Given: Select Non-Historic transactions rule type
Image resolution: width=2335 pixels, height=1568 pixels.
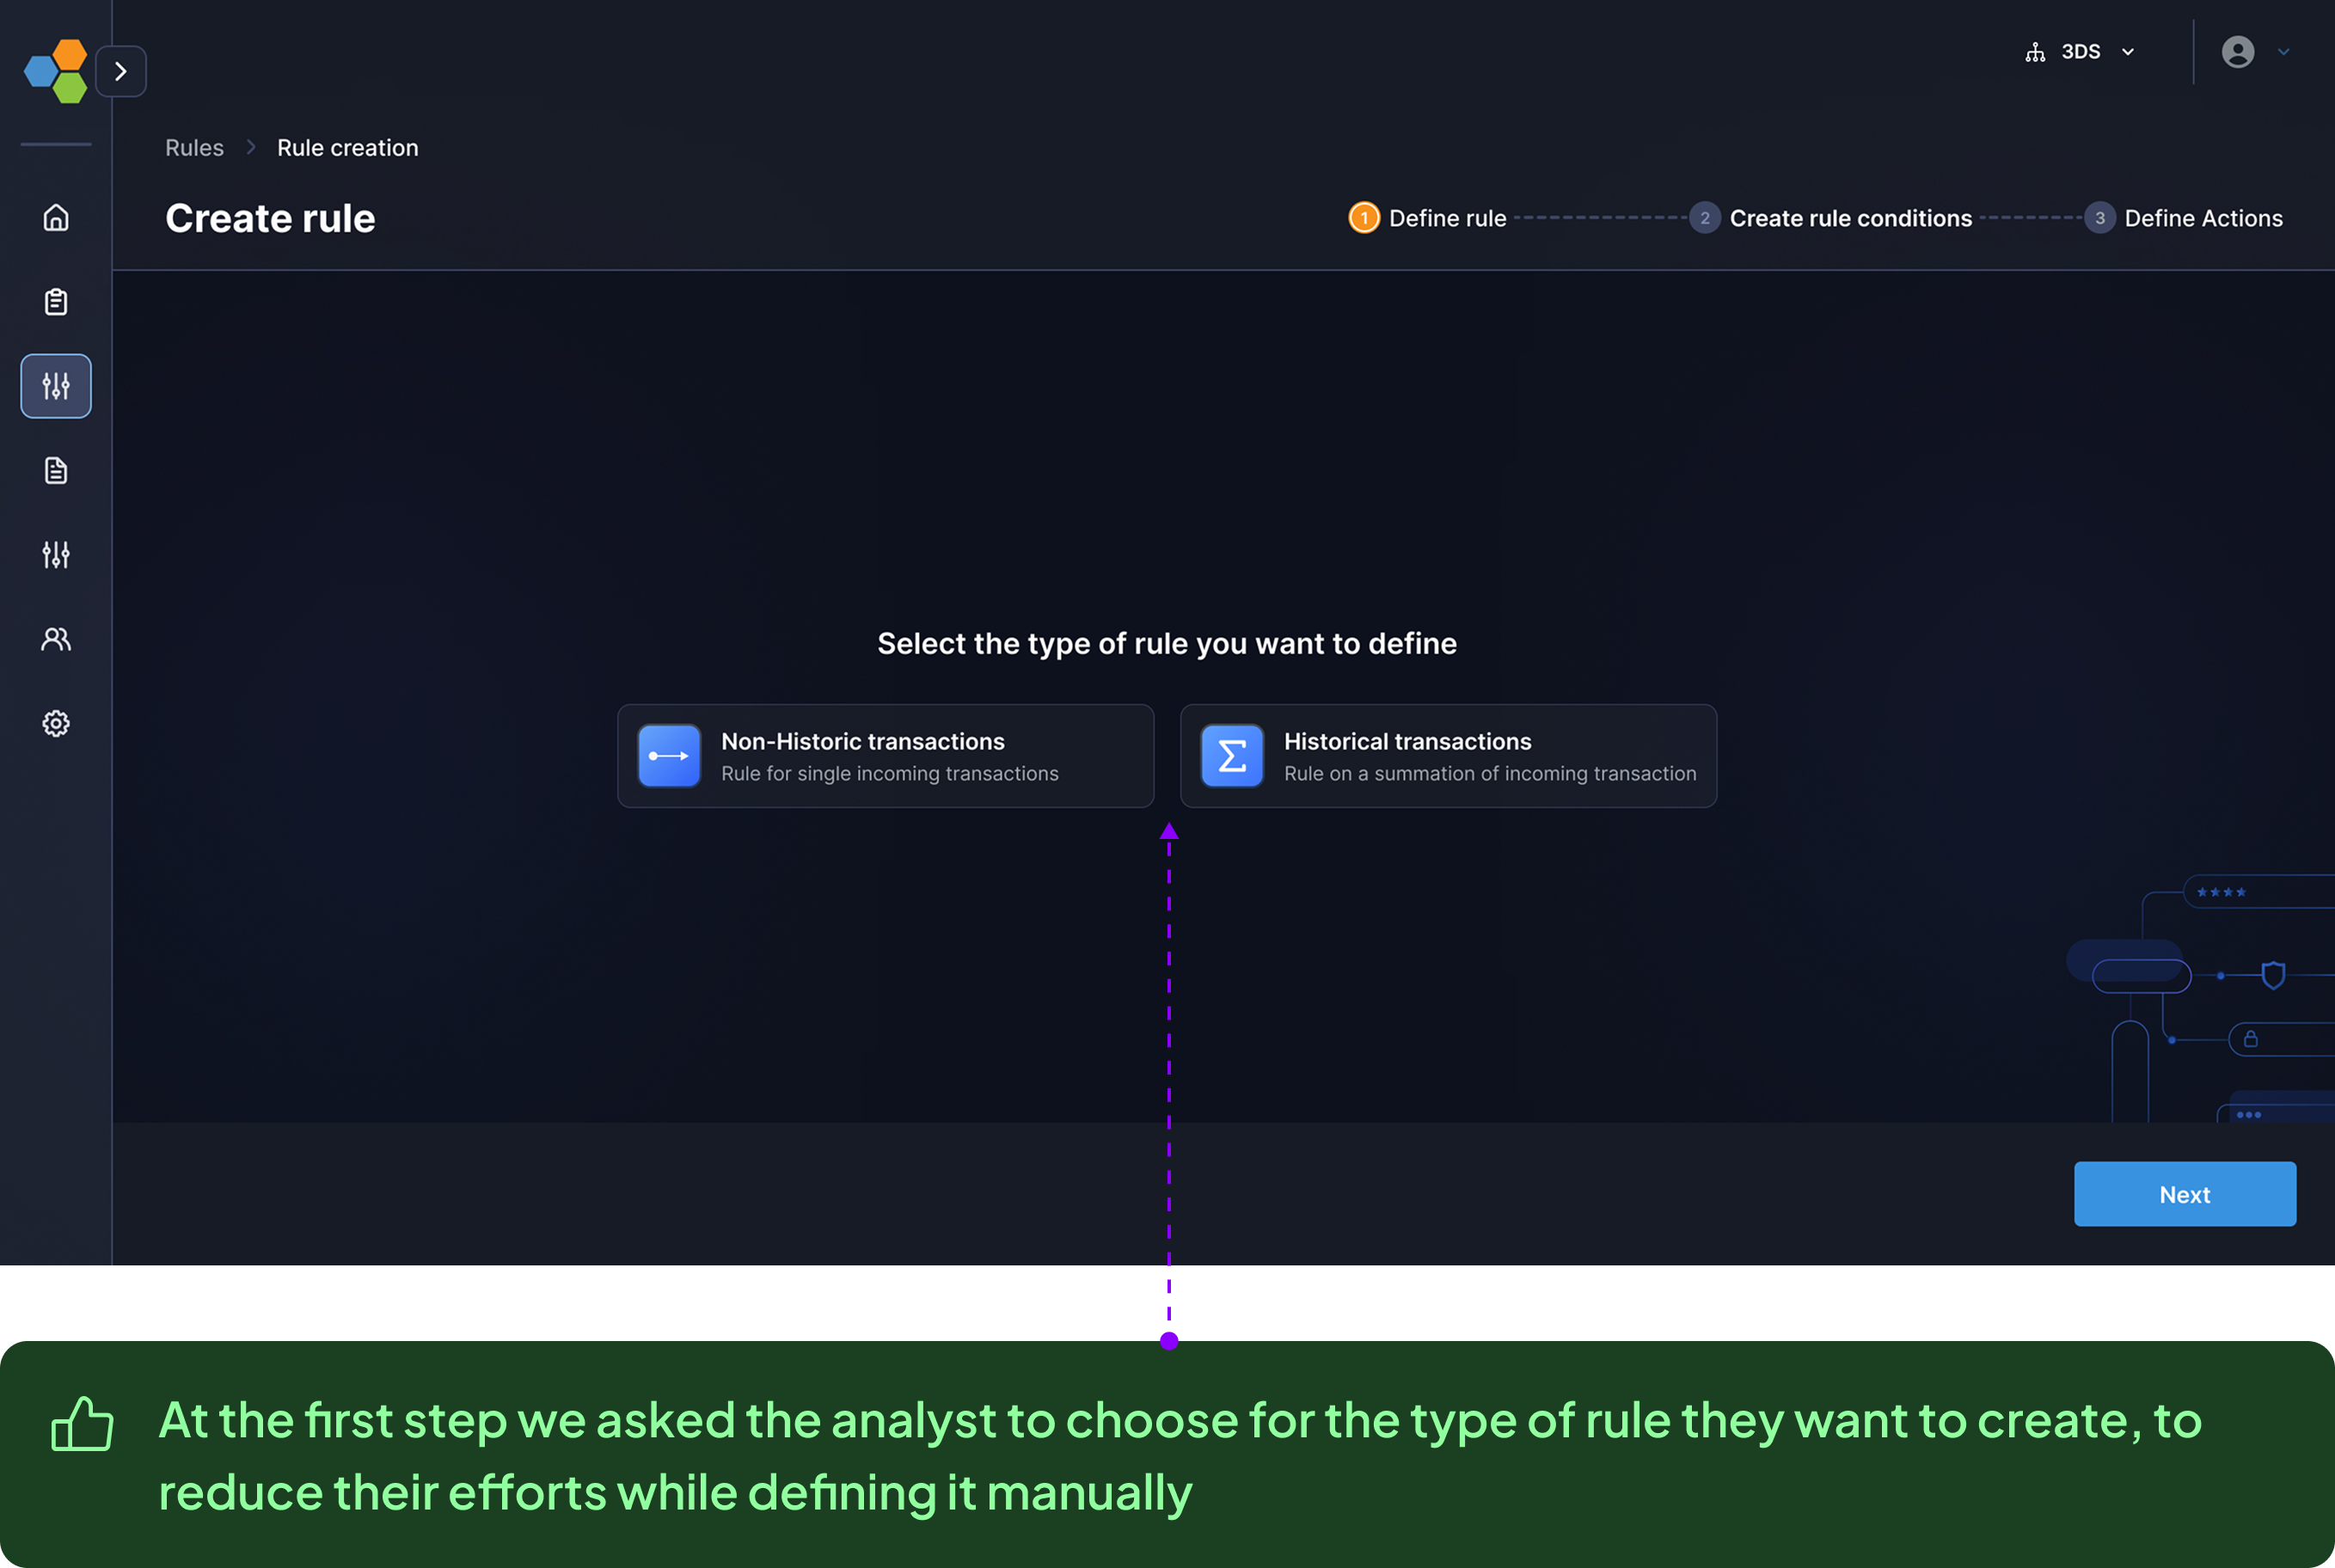Looking at the screenshot, I should [x=885, y=756].
